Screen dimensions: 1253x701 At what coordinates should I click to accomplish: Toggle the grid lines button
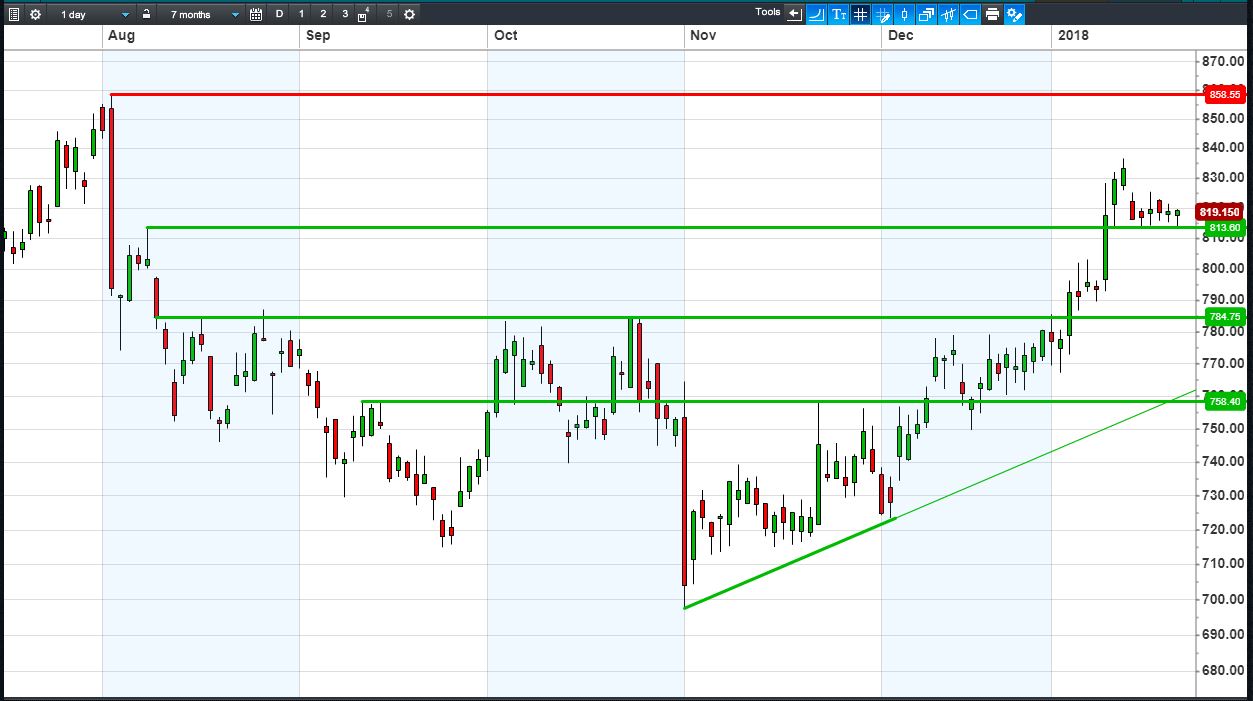861,14
